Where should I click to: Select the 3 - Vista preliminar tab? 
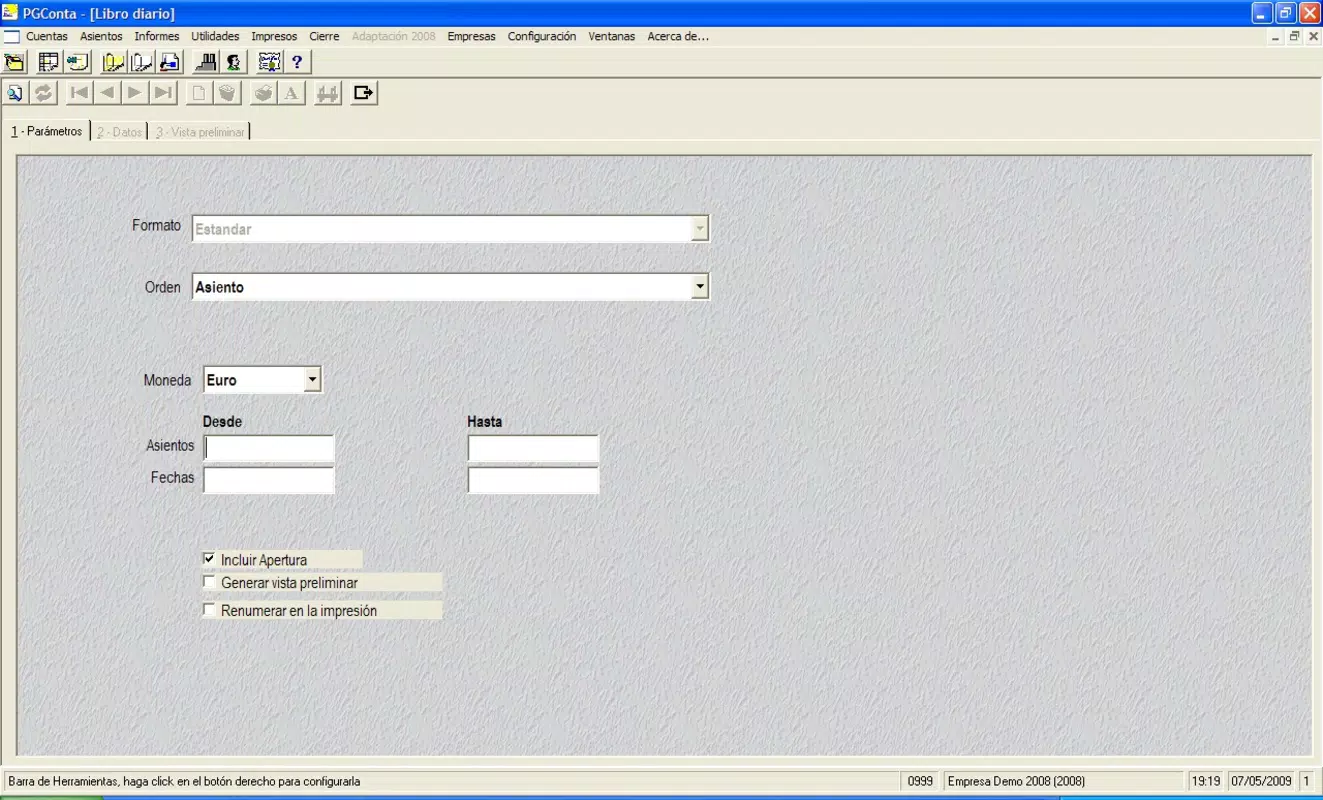pyautogui.click(x=200, y=132)
